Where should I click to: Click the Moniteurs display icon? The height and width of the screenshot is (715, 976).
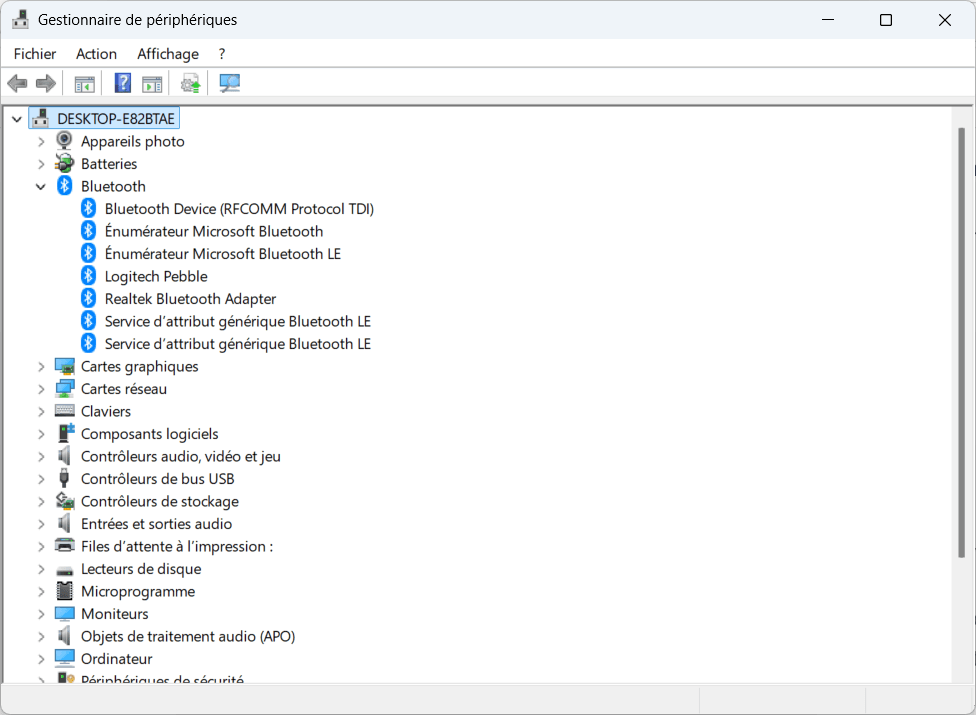pyautogui.click(x=64, y=614)
